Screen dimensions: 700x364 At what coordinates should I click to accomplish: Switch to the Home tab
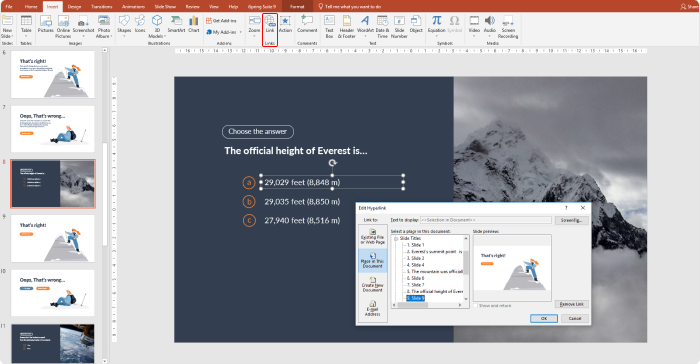tap(31, 7)
